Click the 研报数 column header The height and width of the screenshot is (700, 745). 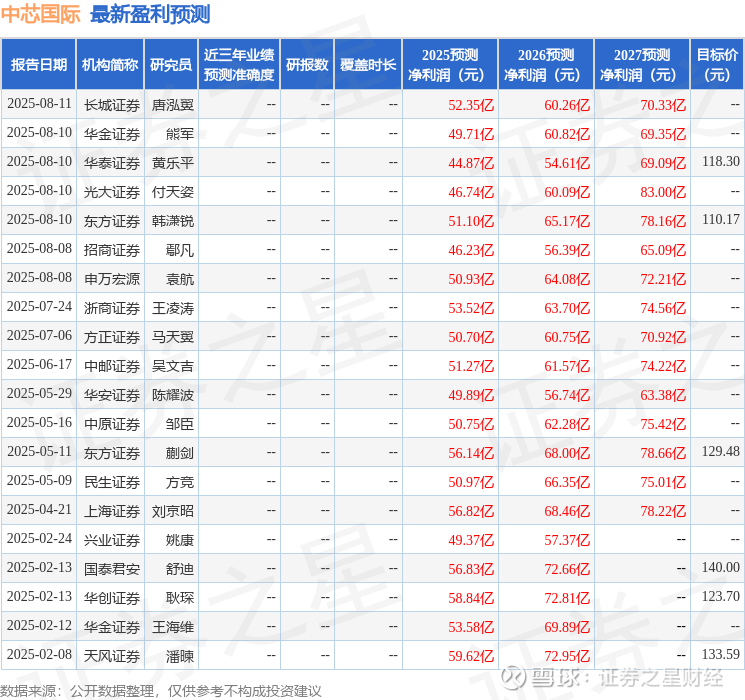click(307, 64)
